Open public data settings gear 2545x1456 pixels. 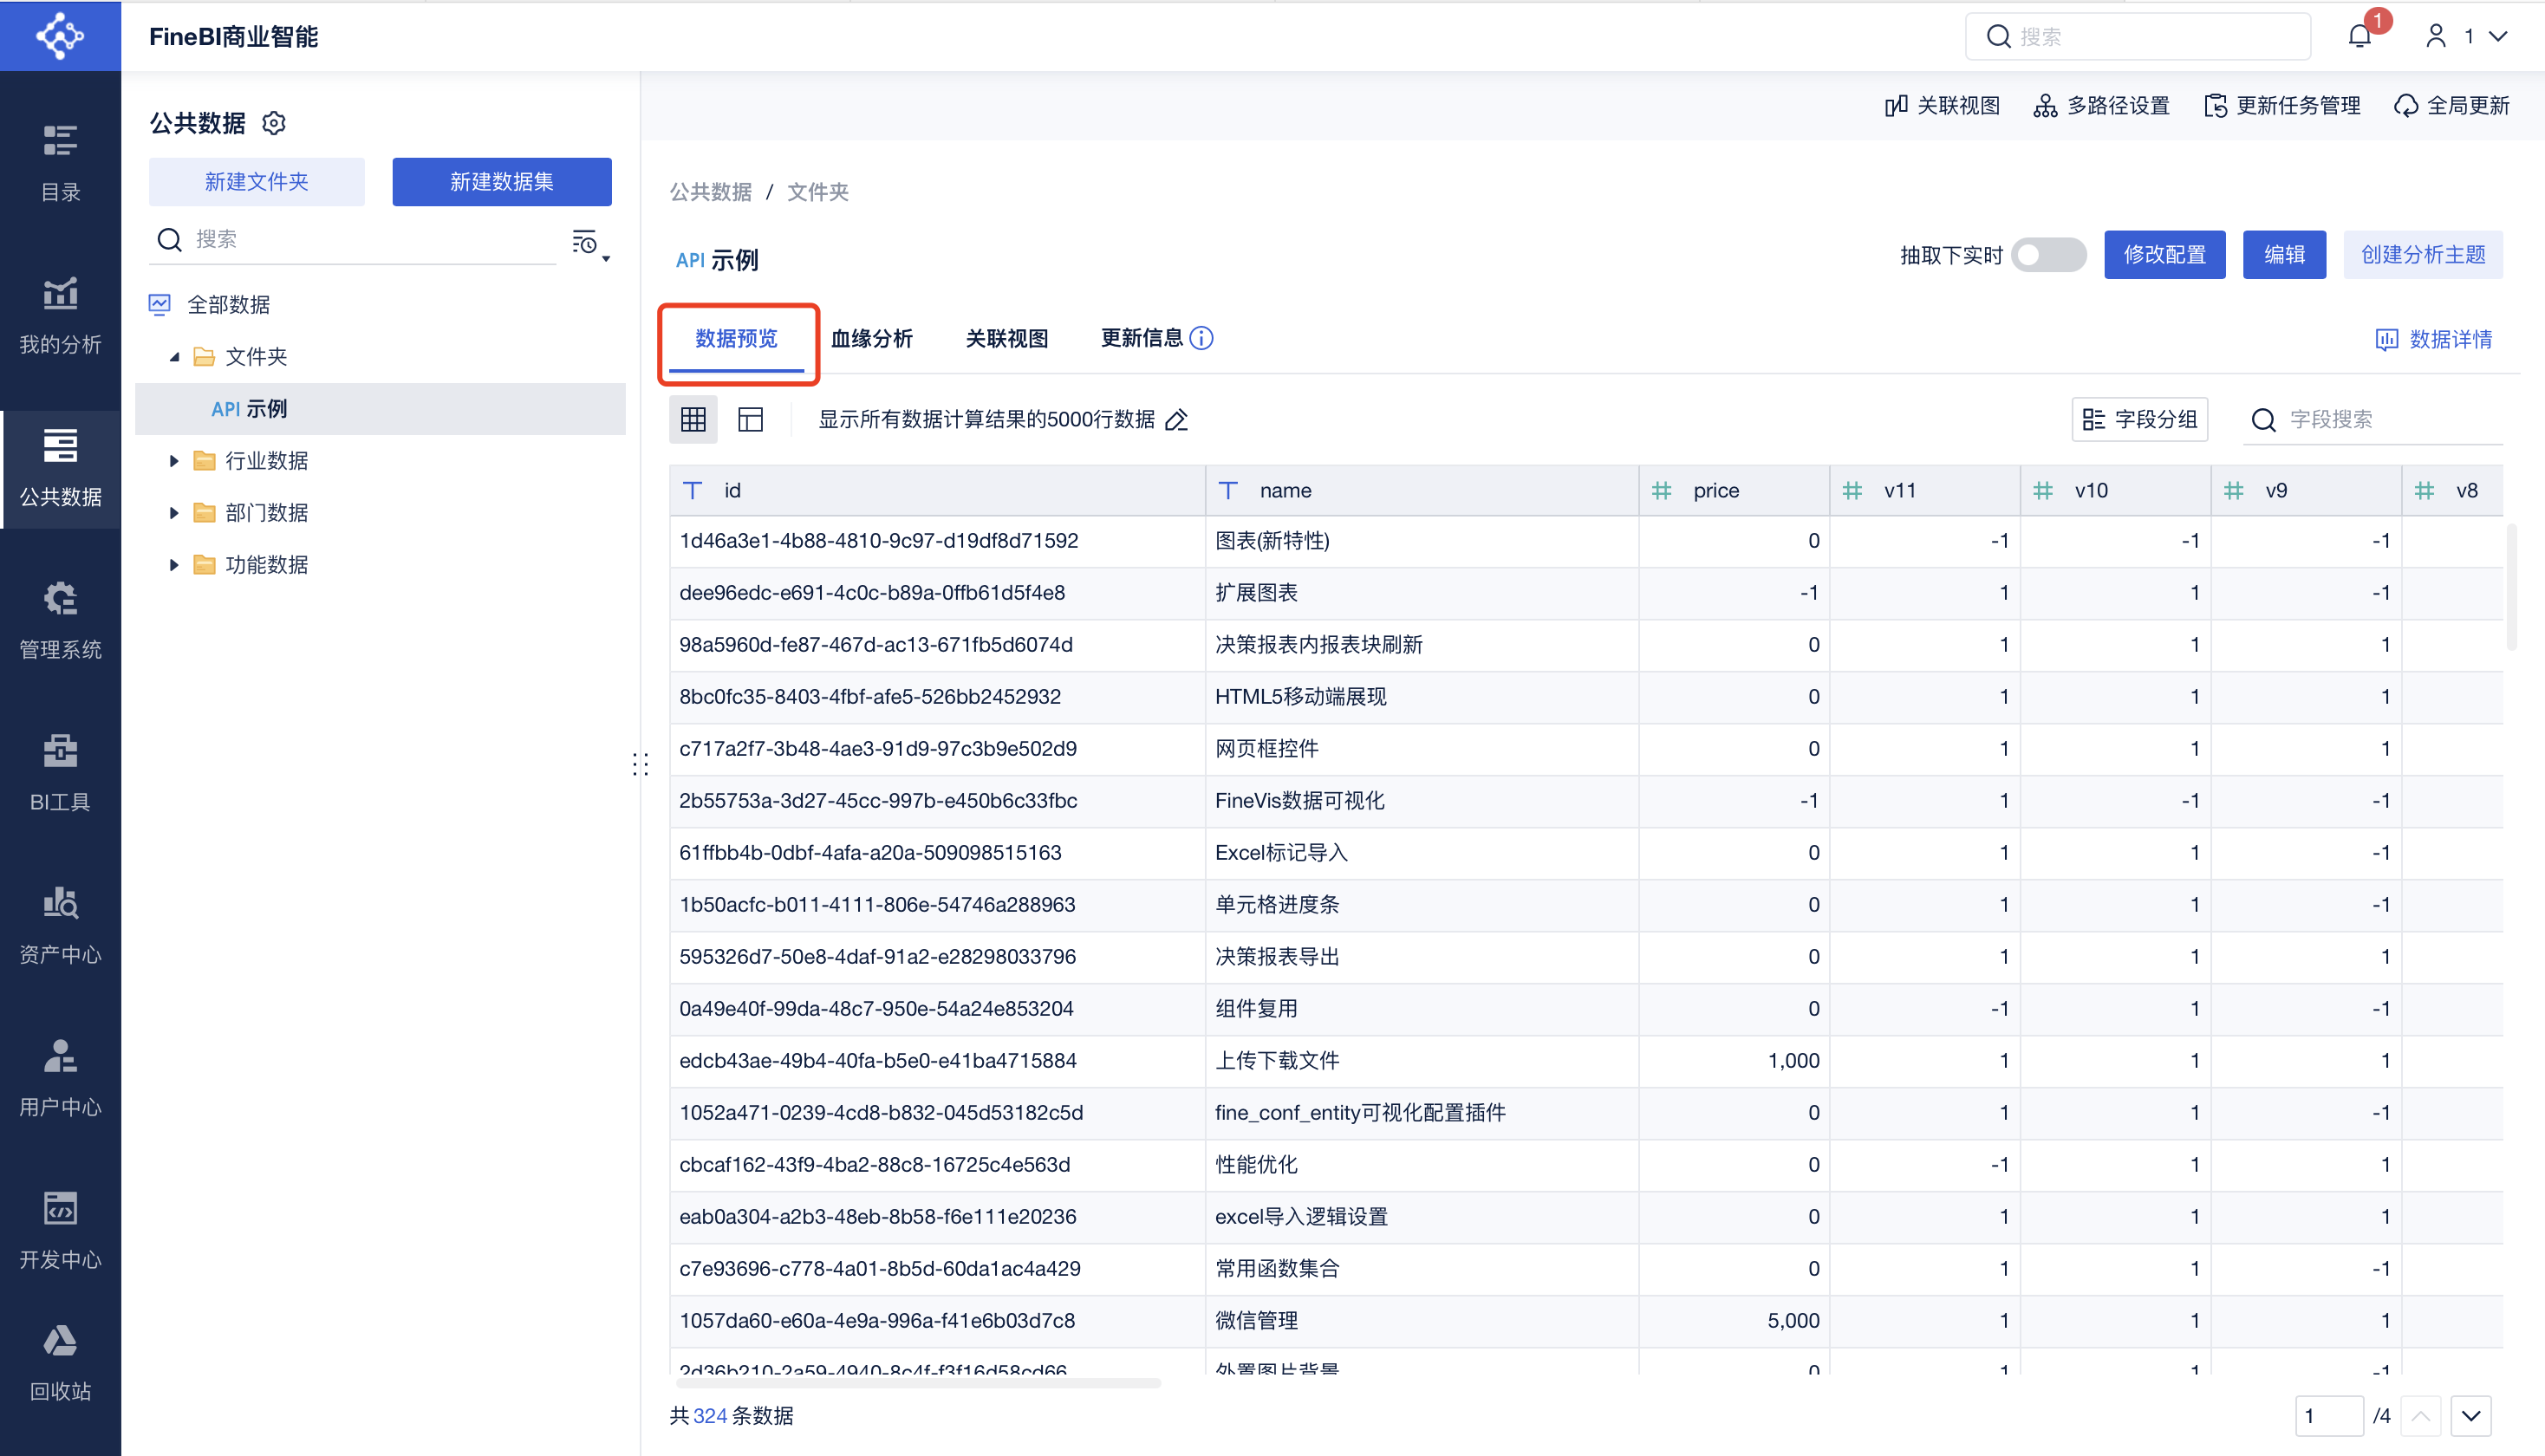pos(274,123)
